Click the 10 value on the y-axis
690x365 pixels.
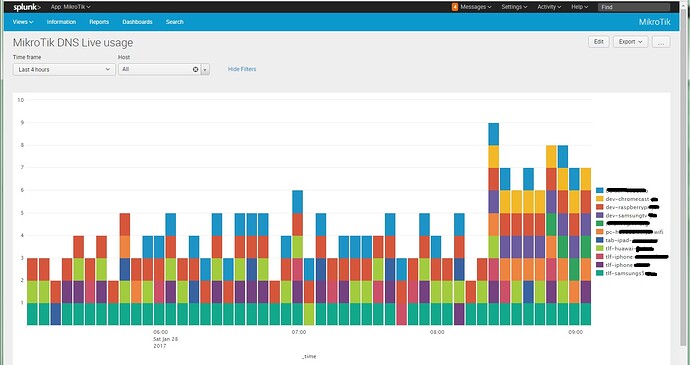[x=20, y=100]
